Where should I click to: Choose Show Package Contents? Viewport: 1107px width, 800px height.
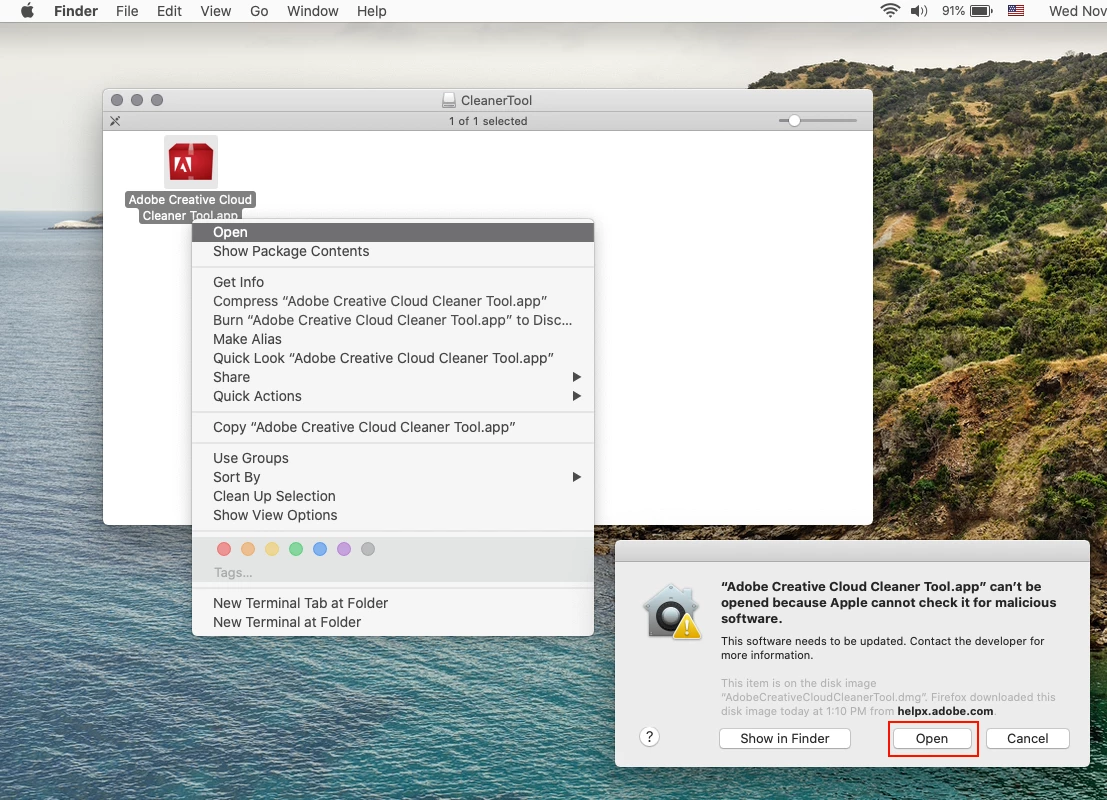(393, 251)
